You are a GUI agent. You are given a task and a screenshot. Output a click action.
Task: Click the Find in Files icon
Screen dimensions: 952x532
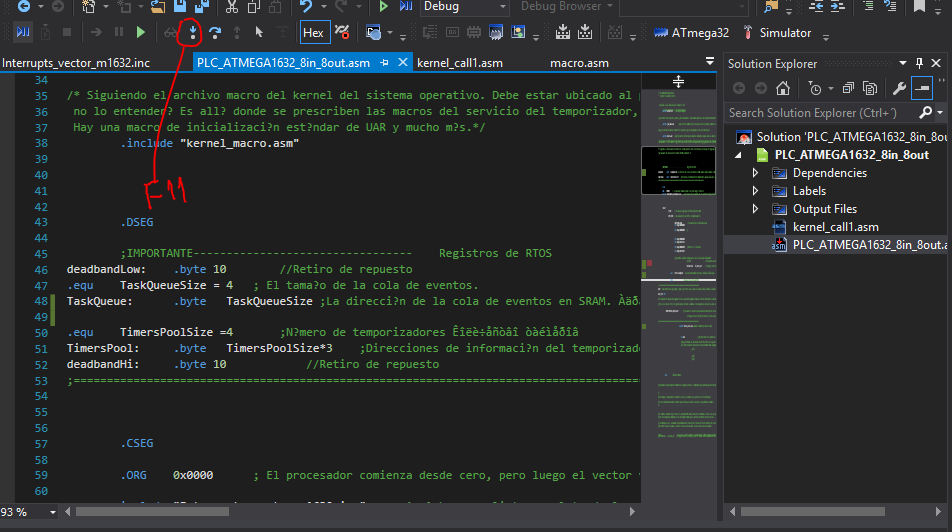[x=771, y=7]
